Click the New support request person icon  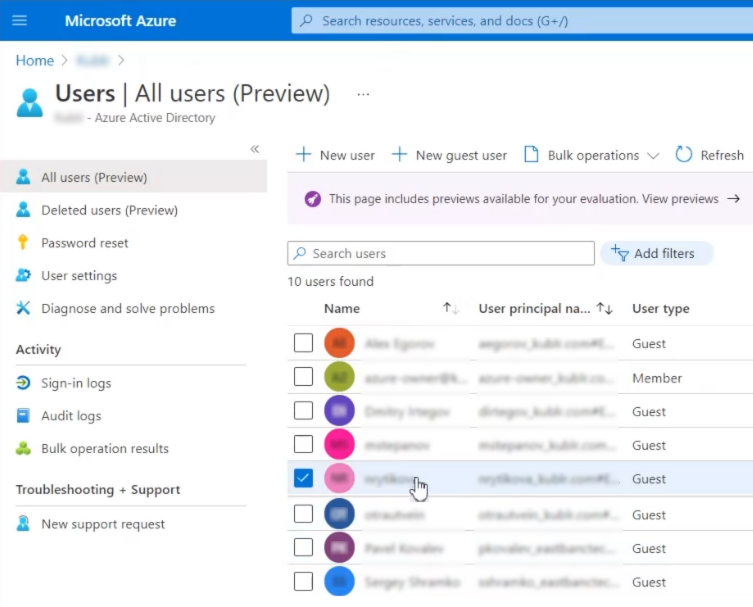click(23, 523)
